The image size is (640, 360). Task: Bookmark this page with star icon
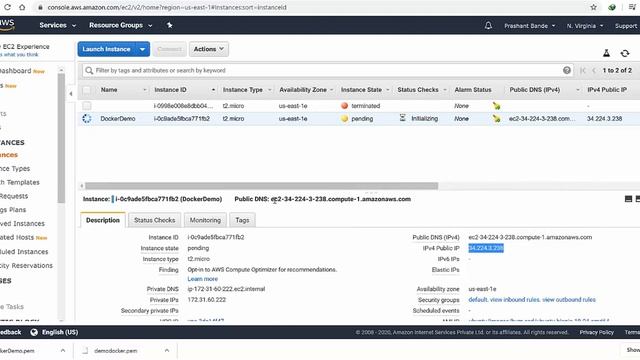(x=593, y=7)
